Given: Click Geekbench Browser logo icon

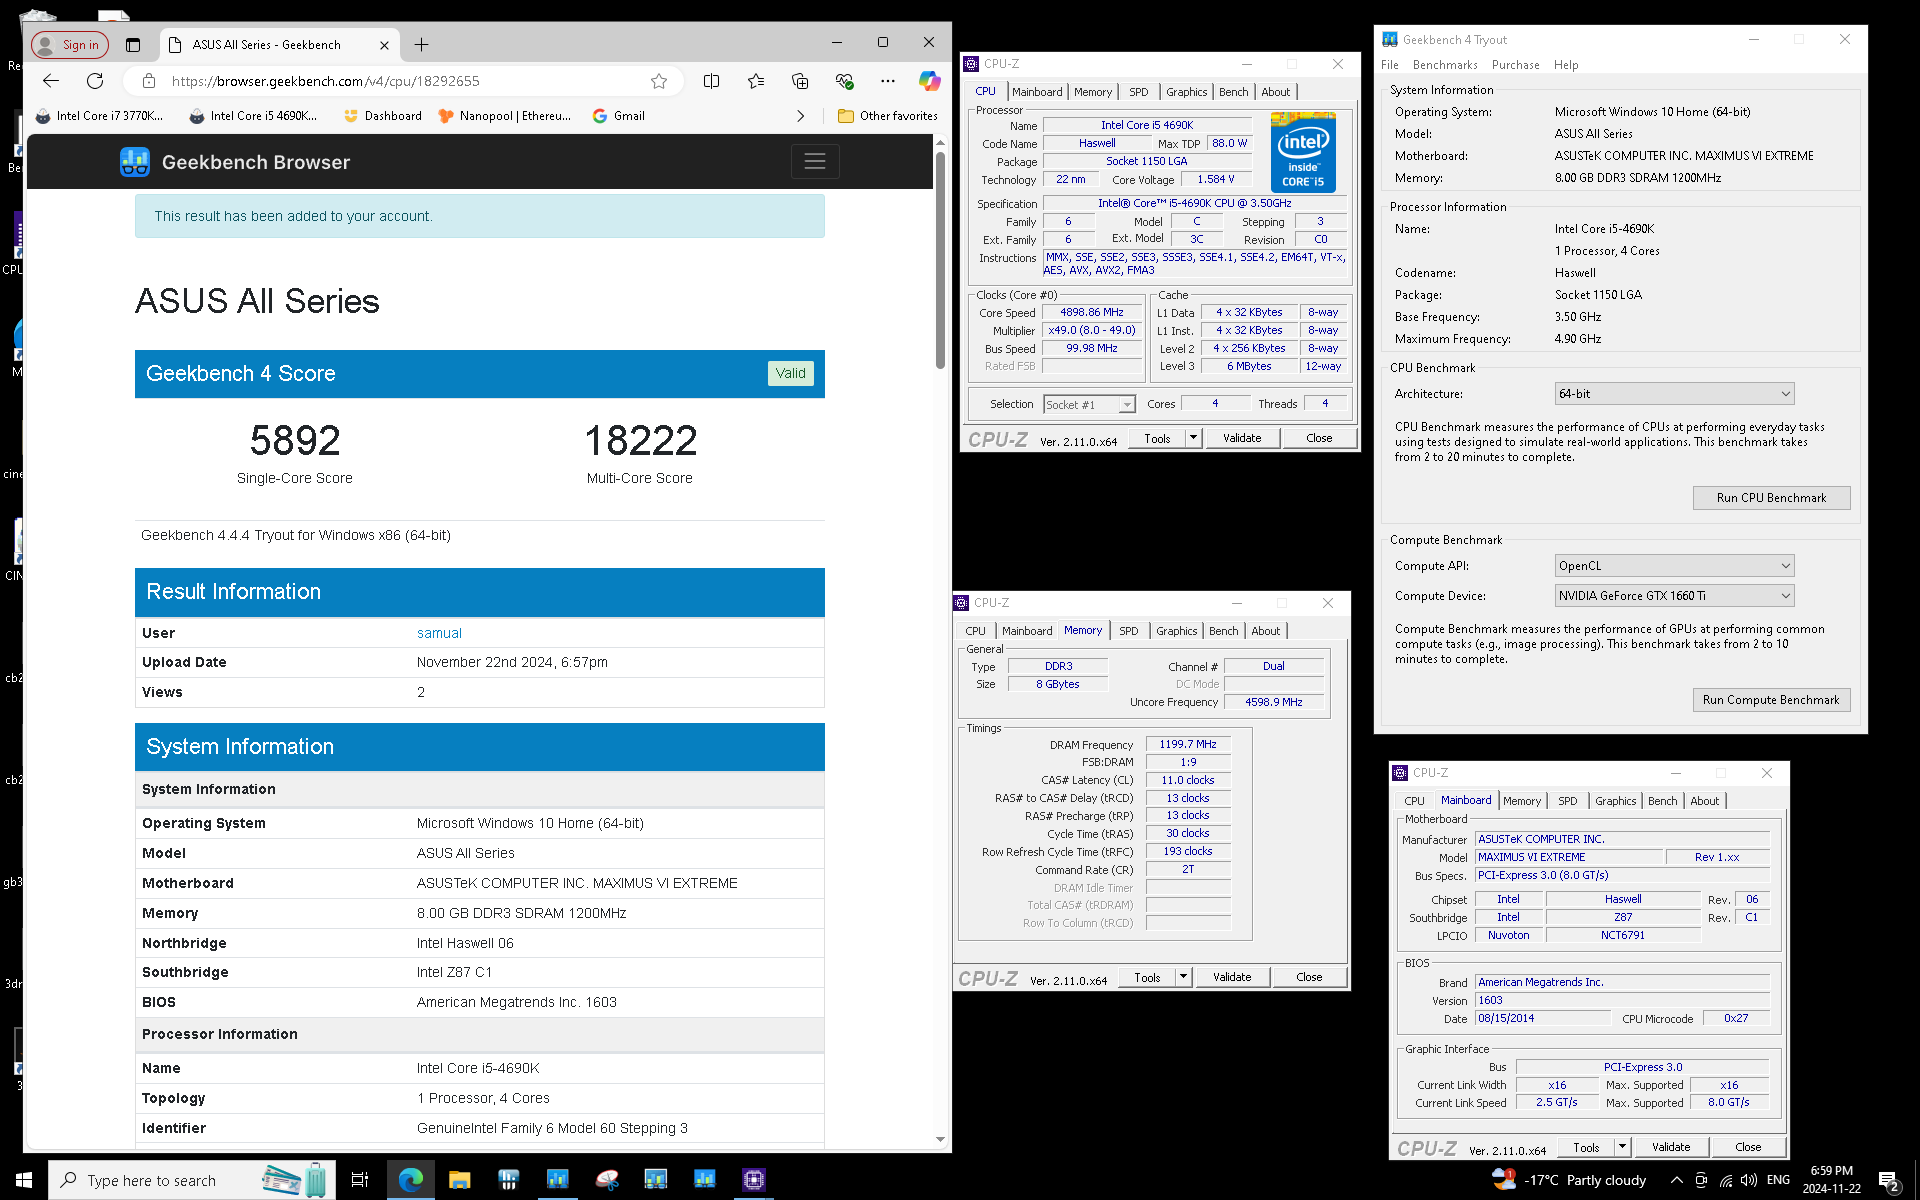Looking at the screenshot, I should click(x=134, y=162).
